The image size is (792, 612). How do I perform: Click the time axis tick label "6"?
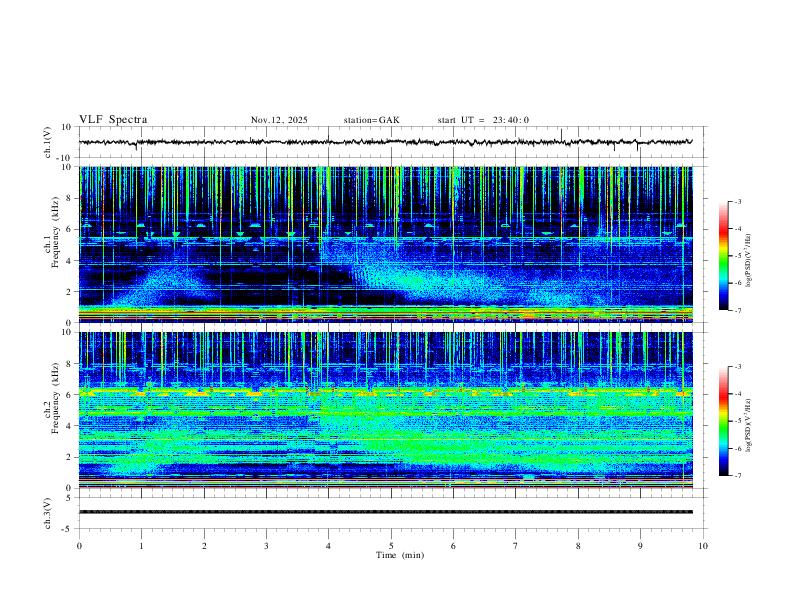click(x=453, y=546)
